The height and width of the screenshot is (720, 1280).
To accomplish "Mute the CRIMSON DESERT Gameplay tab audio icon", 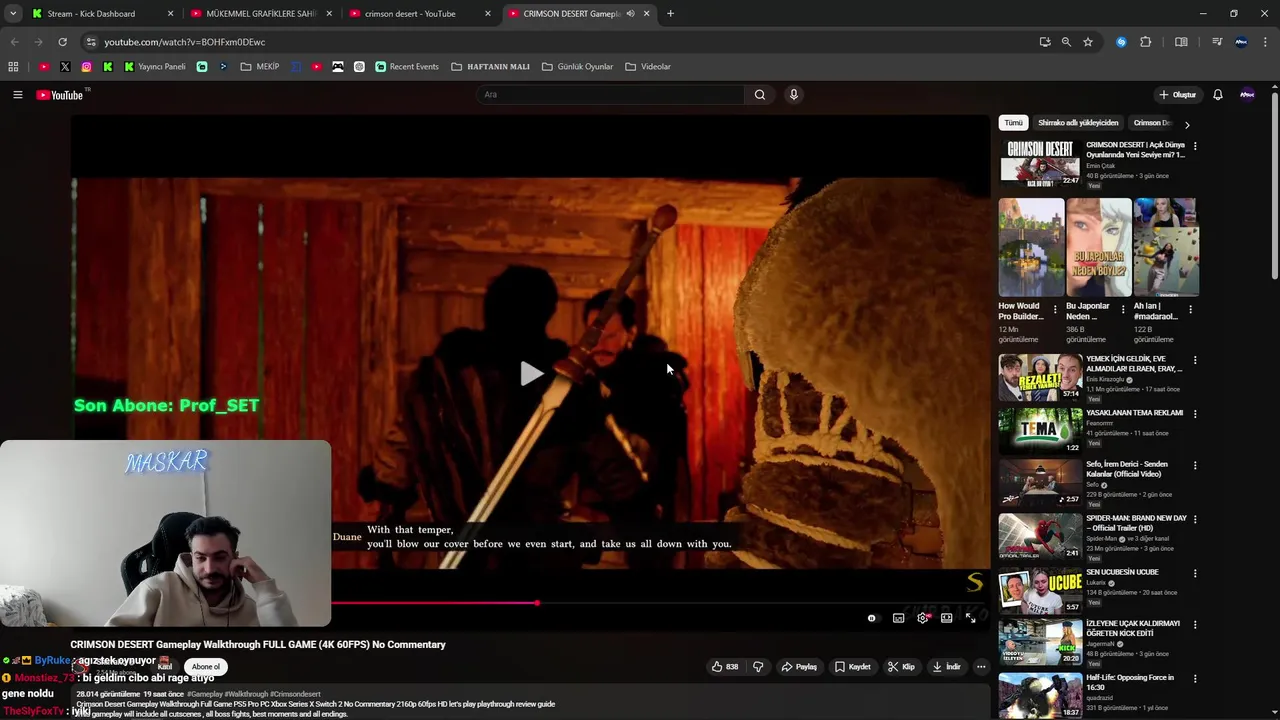I will pos(630,14).
